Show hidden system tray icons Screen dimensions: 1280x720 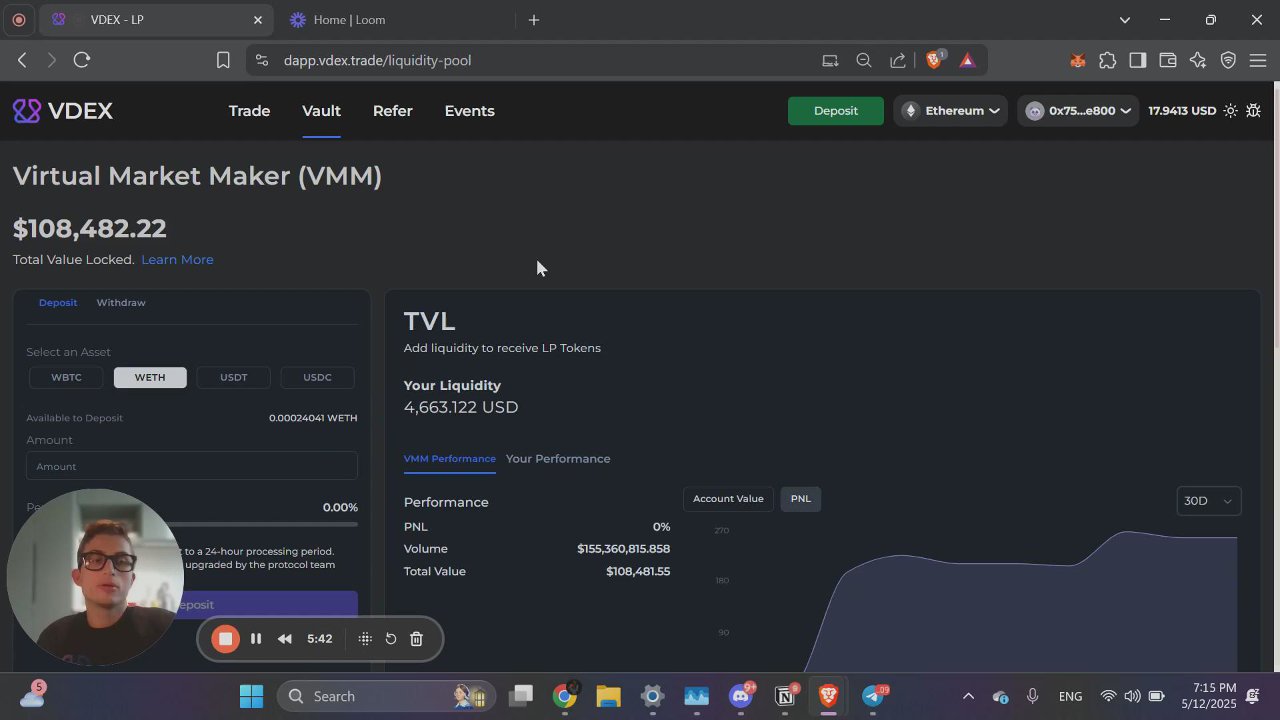pyautogui.click(x=967, y=696)
